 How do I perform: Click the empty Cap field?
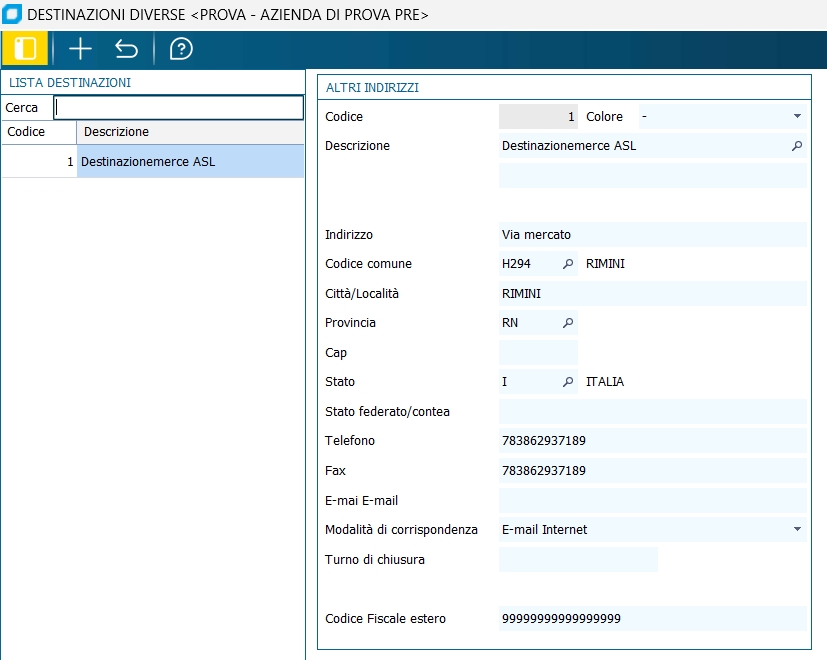point(538,353)
